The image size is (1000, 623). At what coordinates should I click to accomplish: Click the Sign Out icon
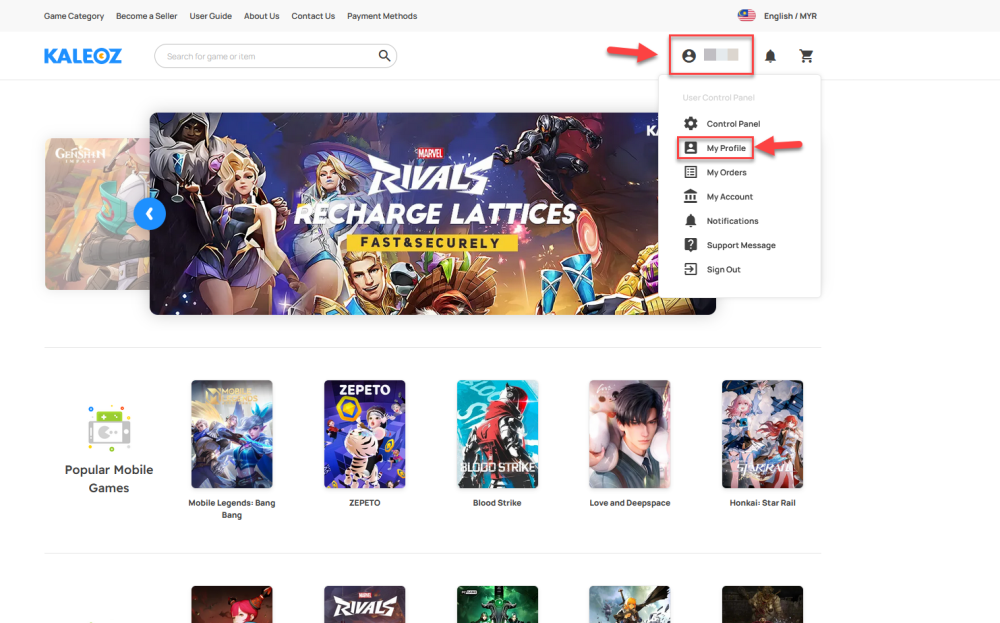(x=690, y=270)
